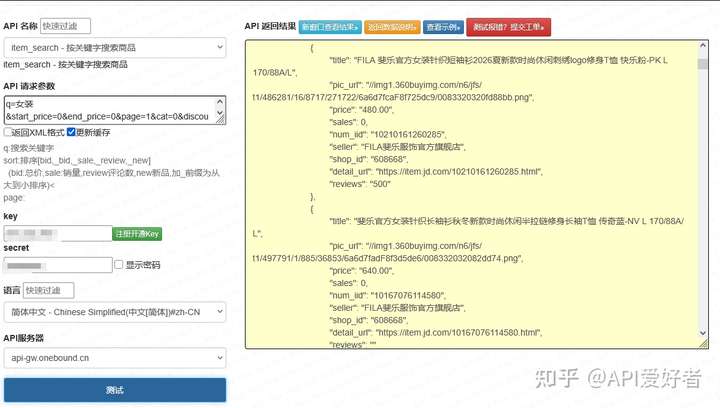
Task: Click the blue 查看示例 button
Action: pyautogui.click(x=443, y=27)
